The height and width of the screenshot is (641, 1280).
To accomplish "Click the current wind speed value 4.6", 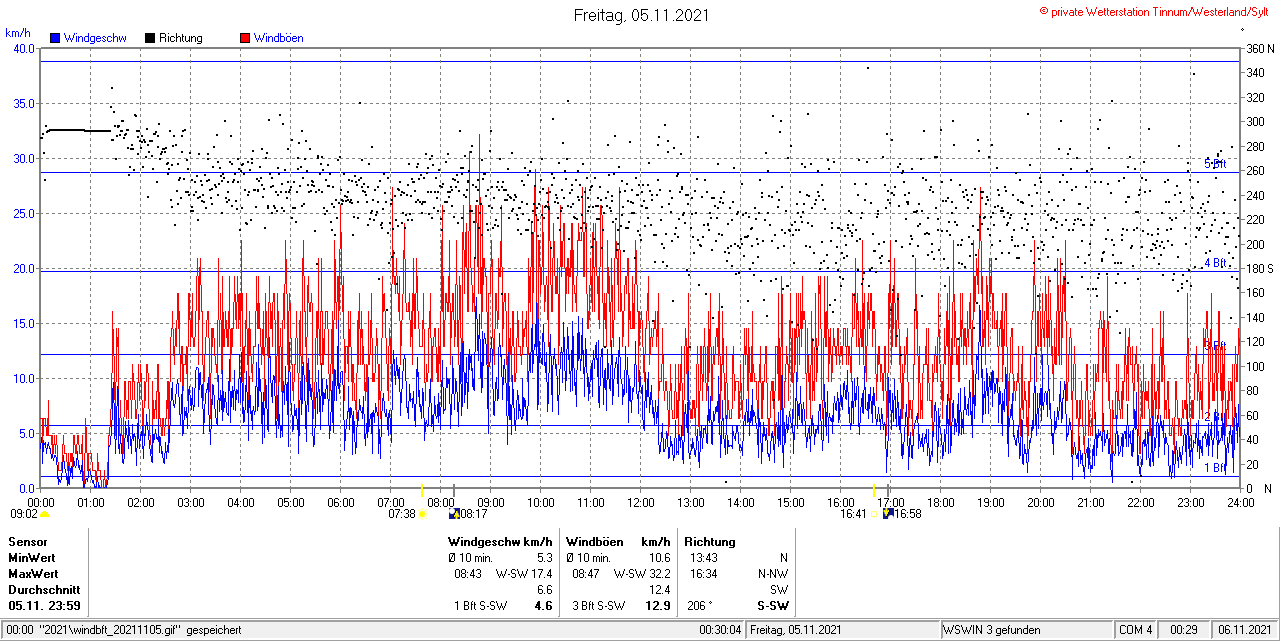I will click(x=544, y=606).
